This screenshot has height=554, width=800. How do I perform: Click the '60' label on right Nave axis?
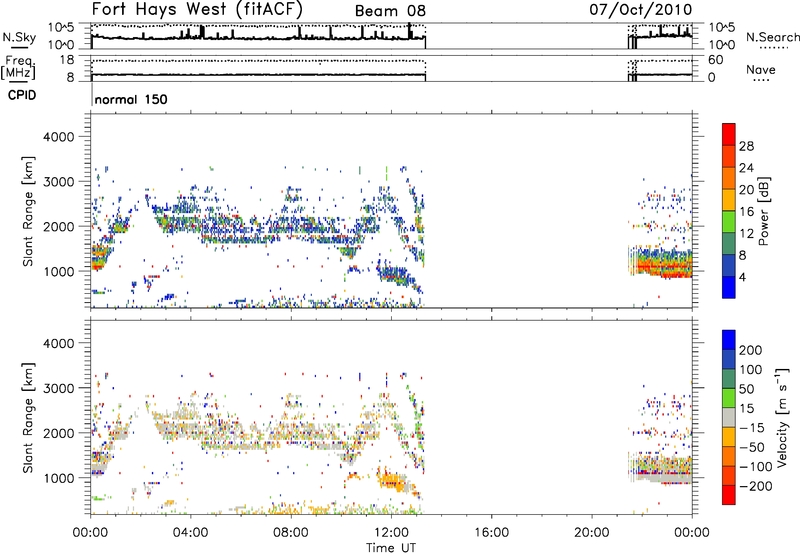(716, 60)
